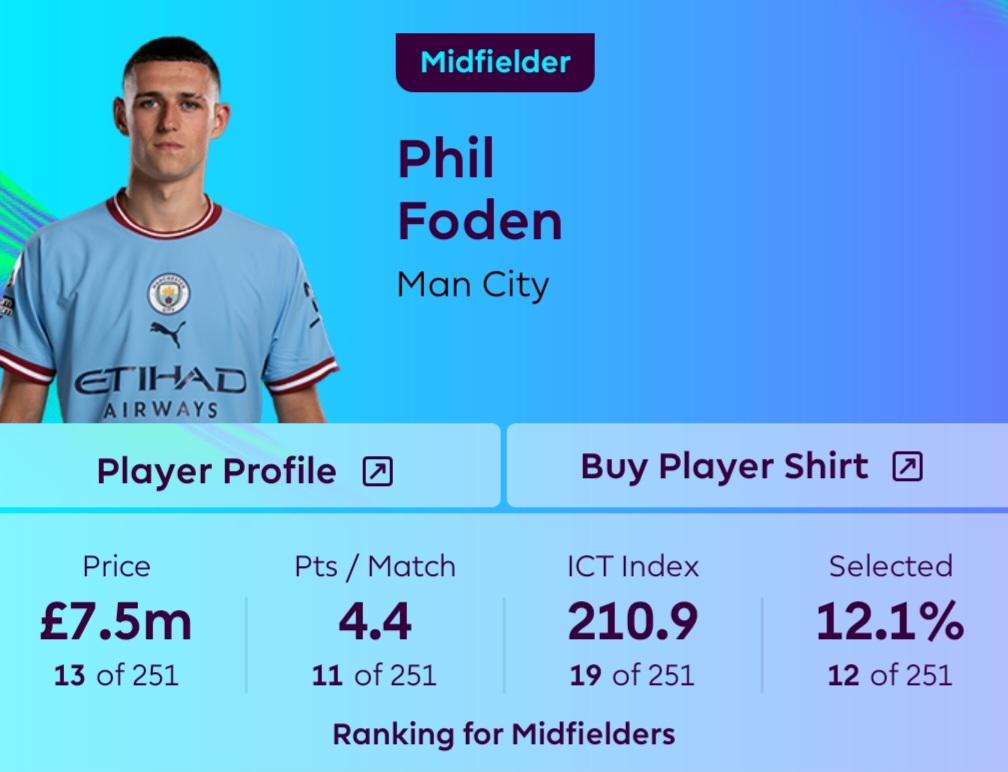
Task: Click the Puma logo on the shirt
Action: (168, 333)
